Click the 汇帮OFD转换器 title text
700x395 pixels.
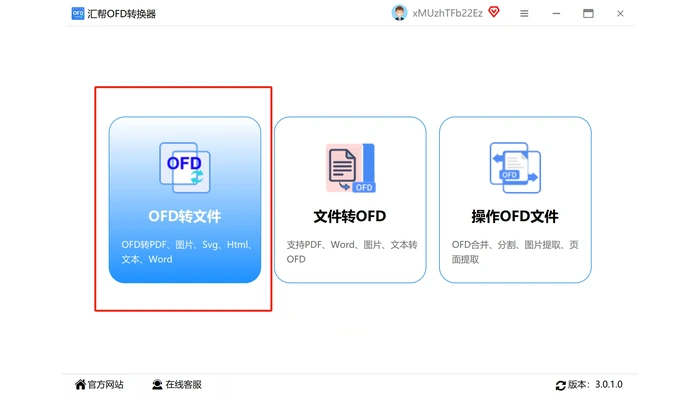coord(121,14)
